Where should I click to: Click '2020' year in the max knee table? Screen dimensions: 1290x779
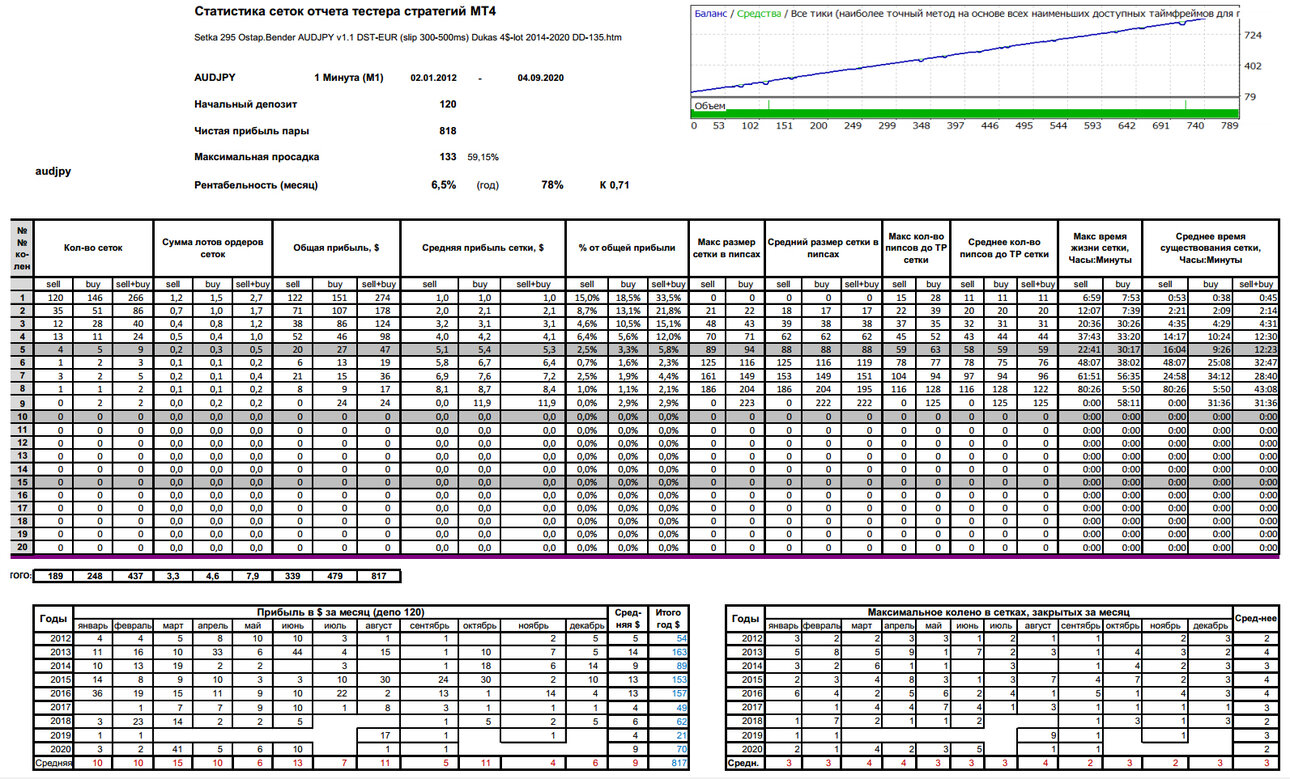tap(743, 749)
